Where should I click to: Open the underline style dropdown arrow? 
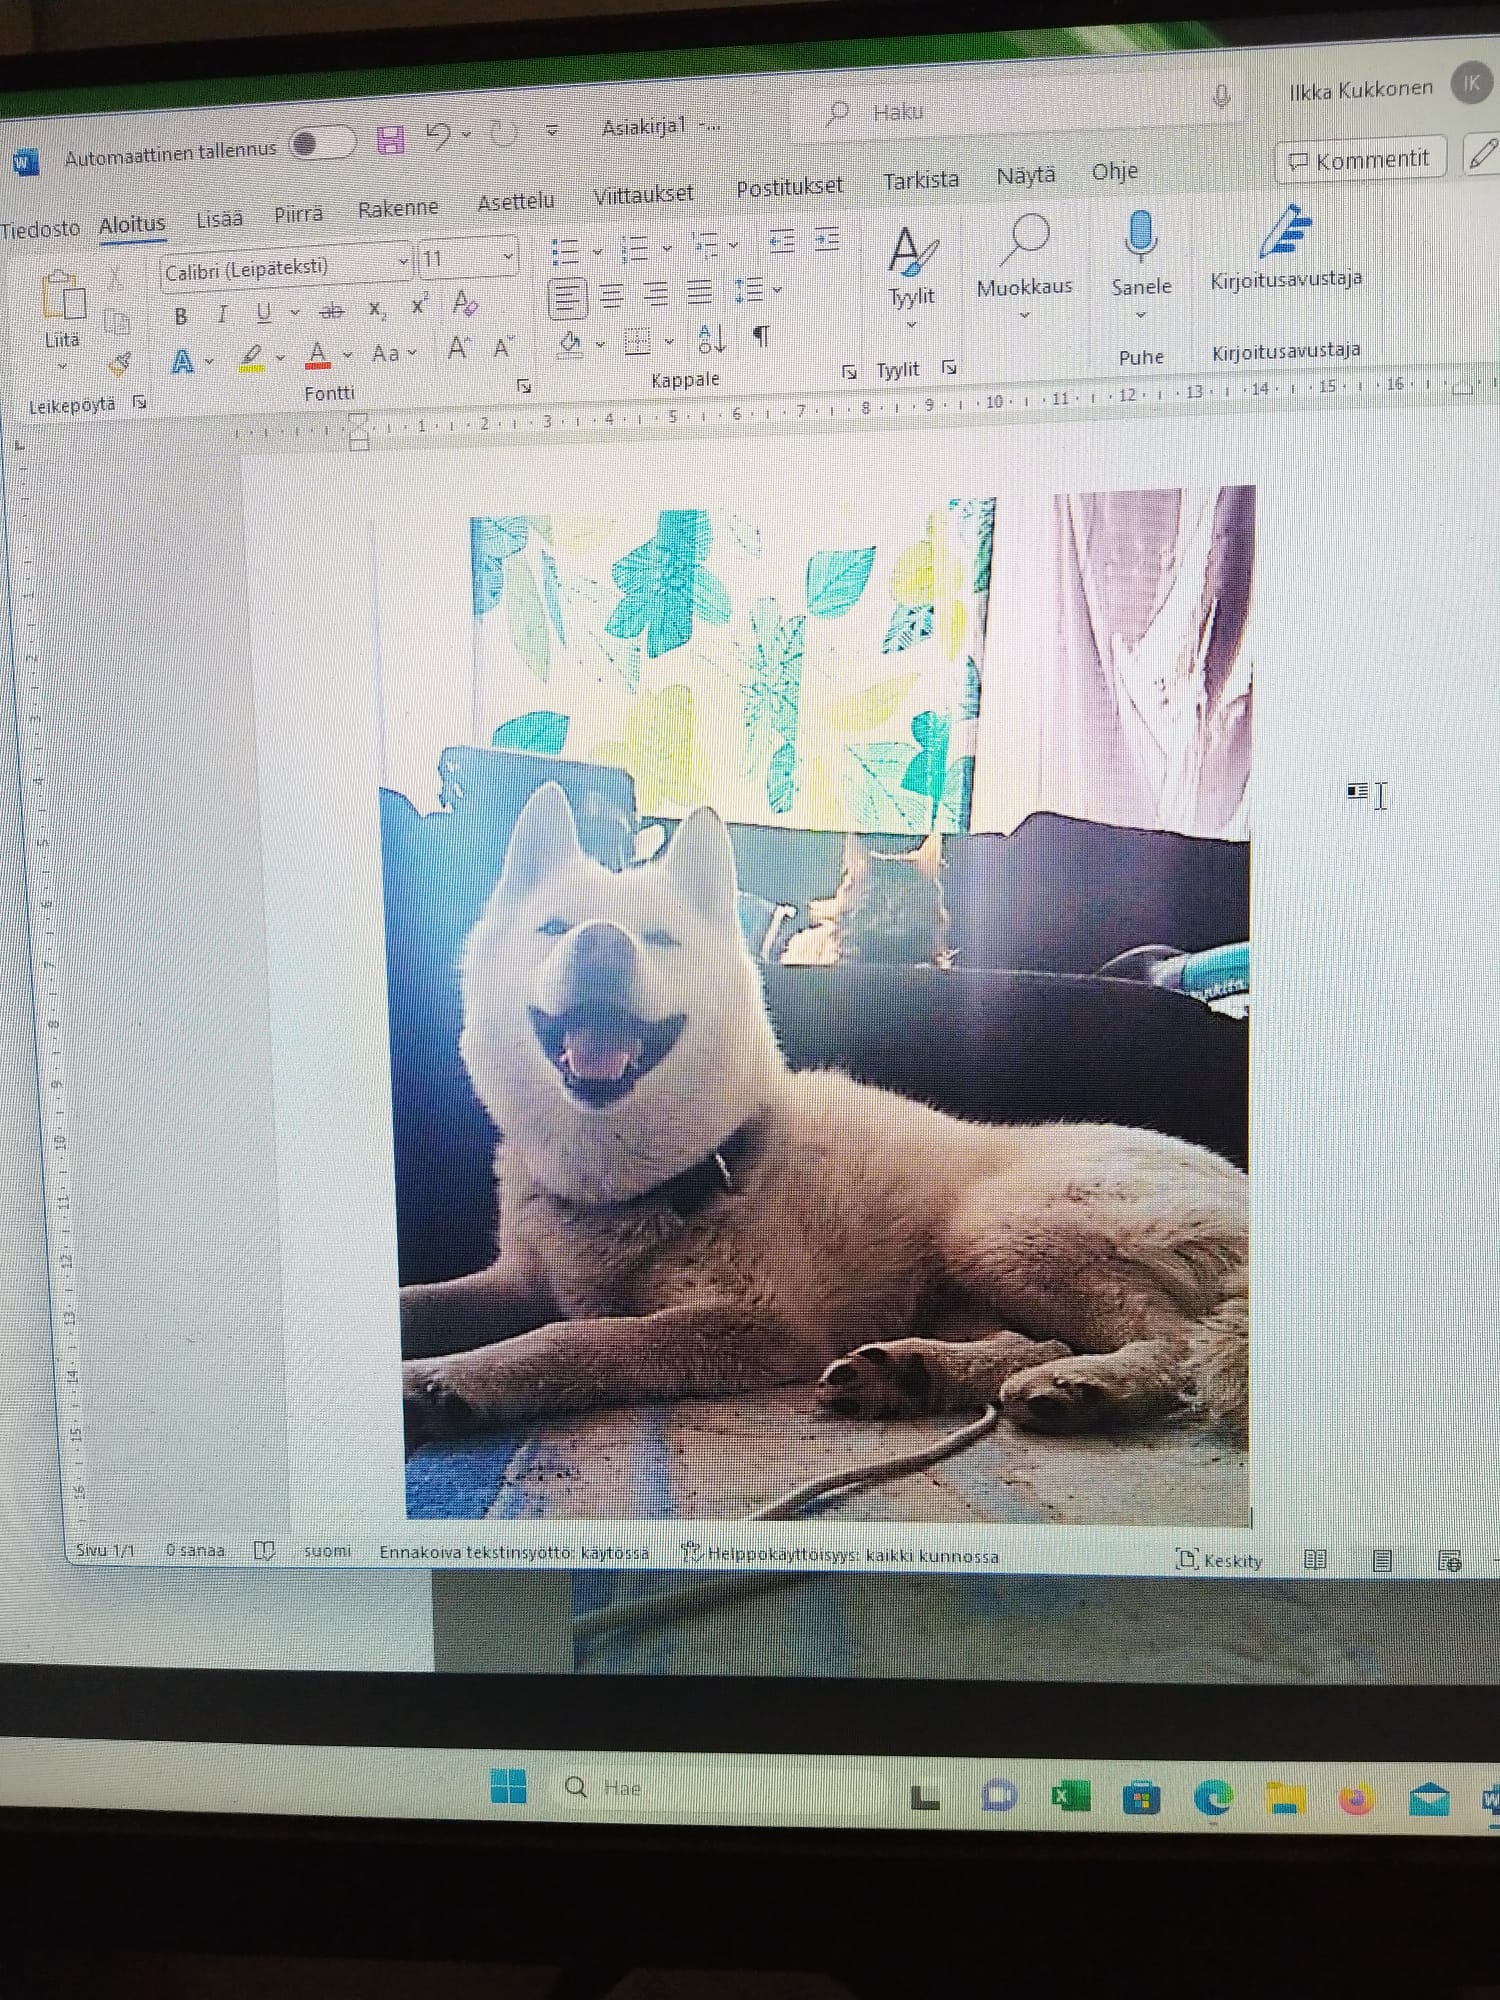point(294,312)
